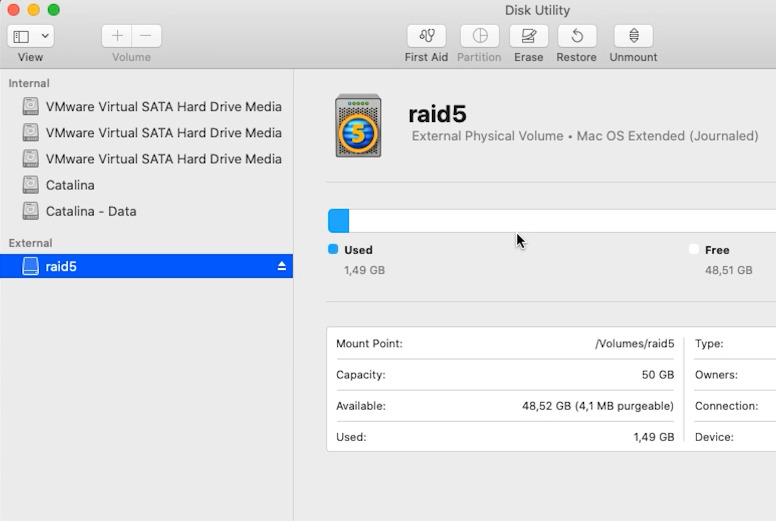
Task: Click the Type: label in info table
Action: 709,343
